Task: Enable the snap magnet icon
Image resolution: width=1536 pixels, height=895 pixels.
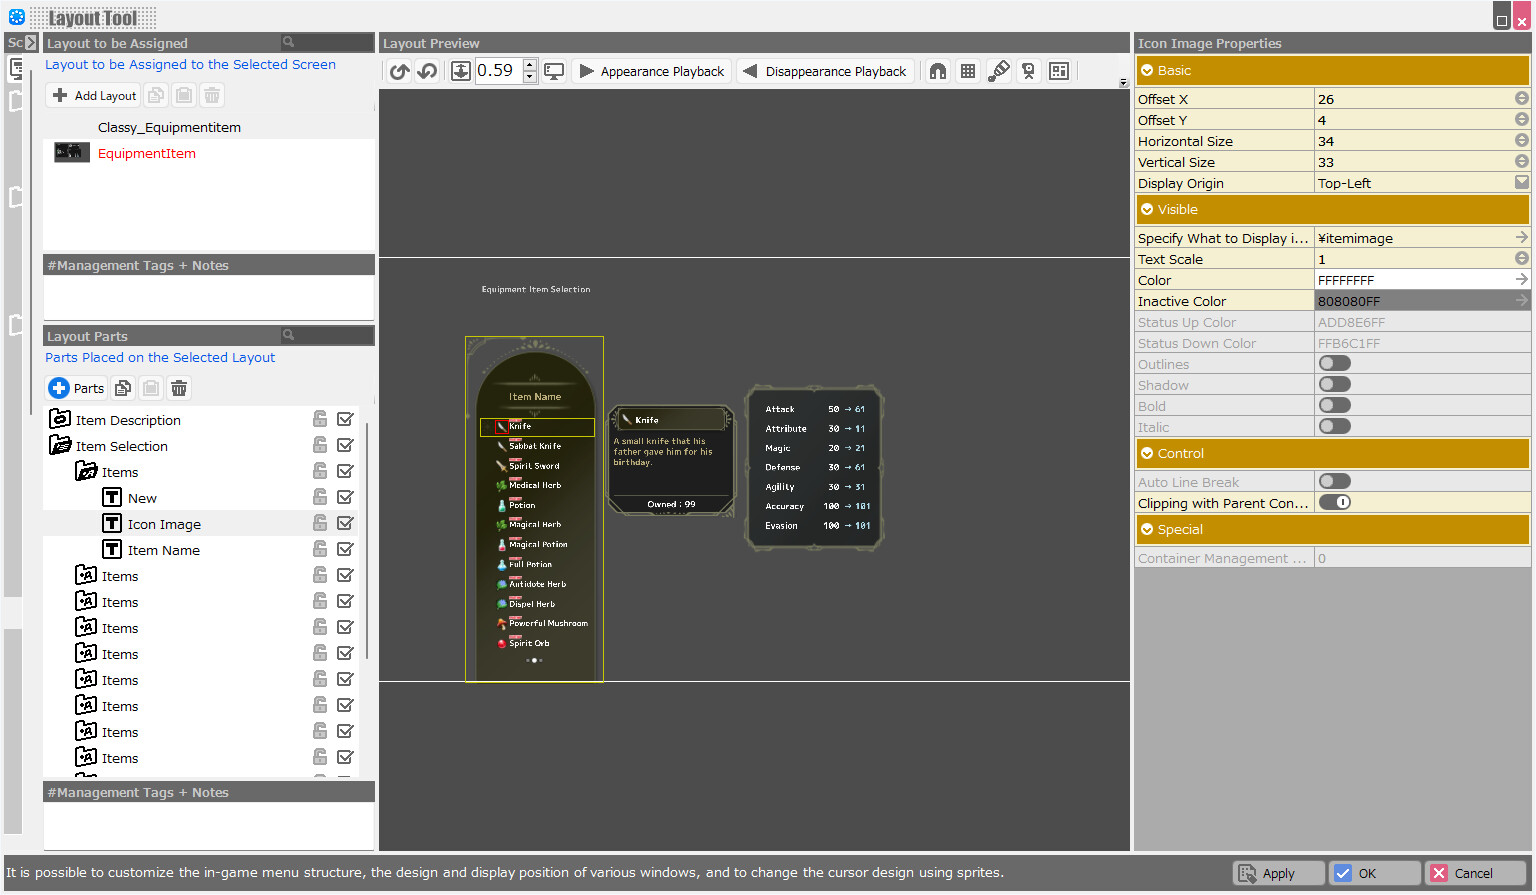Action: [937, 71]
